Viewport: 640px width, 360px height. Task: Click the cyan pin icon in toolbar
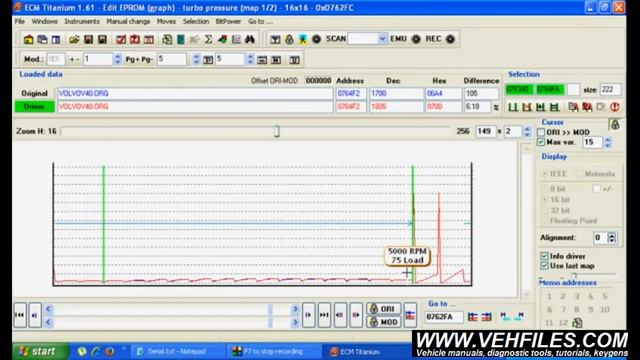303,39
